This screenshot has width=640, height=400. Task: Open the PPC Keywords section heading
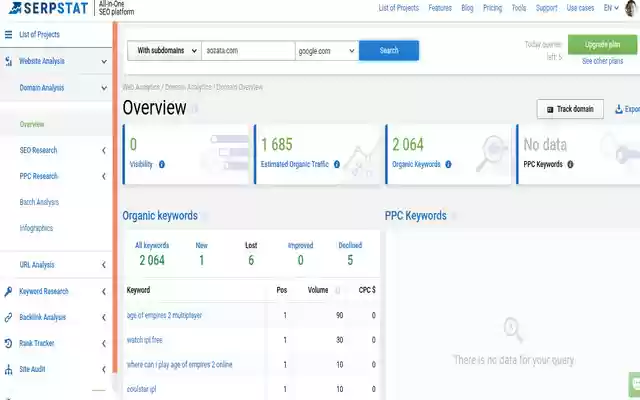pyautogui.click(x=416, y=216)
